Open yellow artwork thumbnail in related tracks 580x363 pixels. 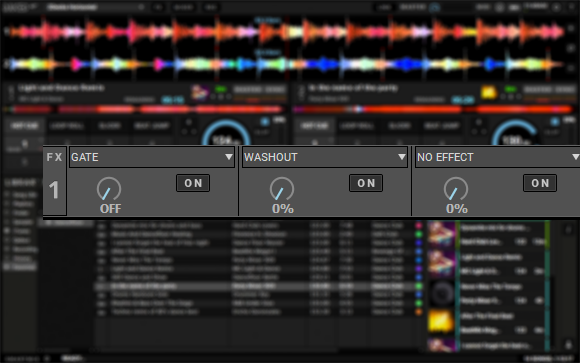pos(441,321)
